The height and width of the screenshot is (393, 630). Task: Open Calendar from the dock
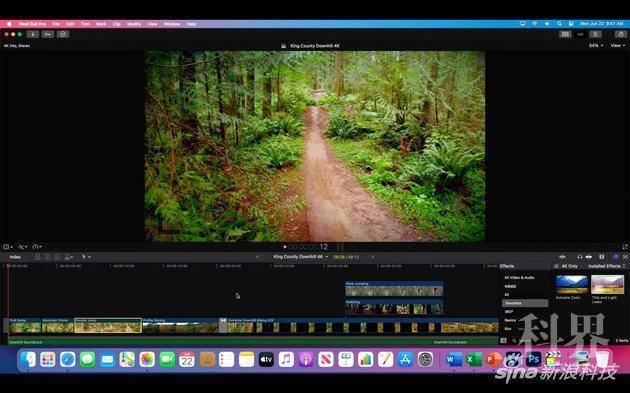click(187, 359)
